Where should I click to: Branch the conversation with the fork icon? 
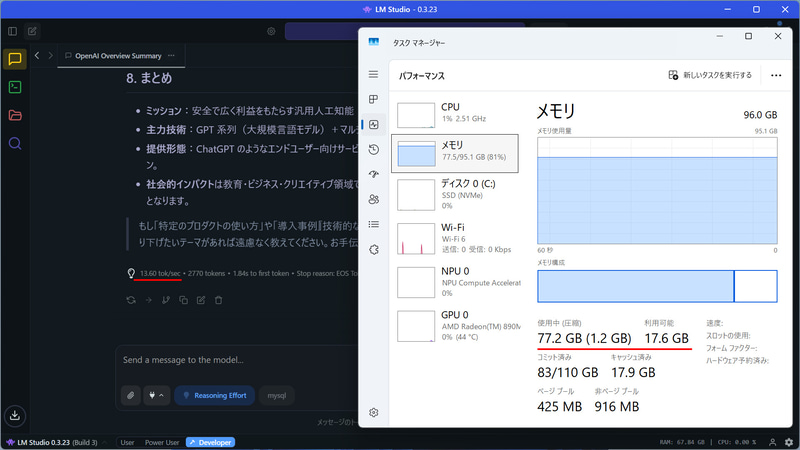point(166,300)
